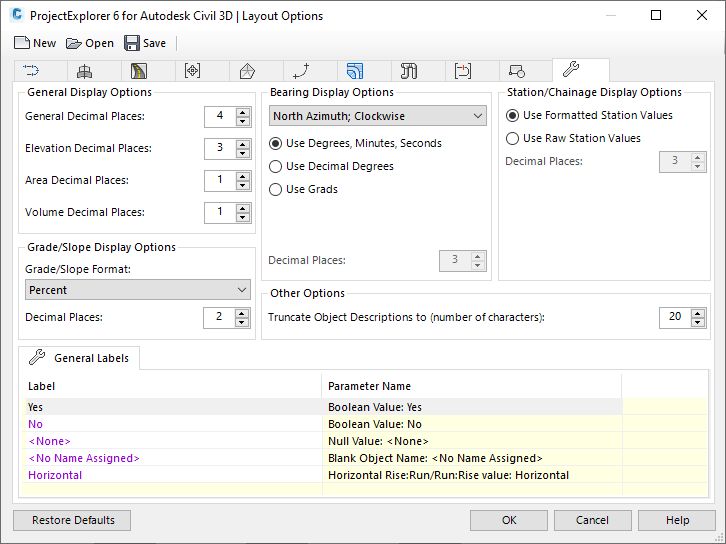
Task: Click the Label column header
Action: point(172,386)
